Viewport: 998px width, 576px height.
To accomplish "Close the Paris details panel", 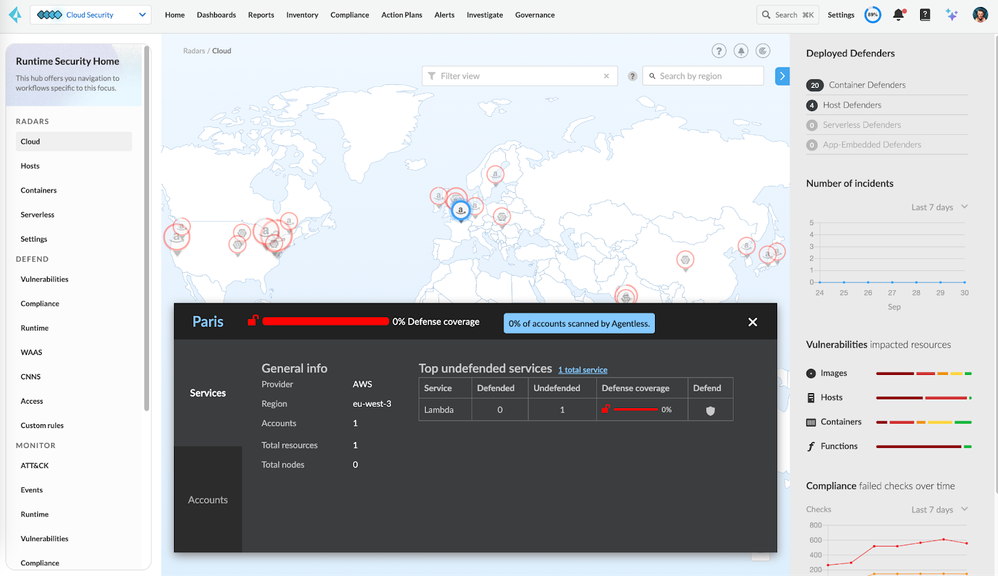I will coord(753,322).
